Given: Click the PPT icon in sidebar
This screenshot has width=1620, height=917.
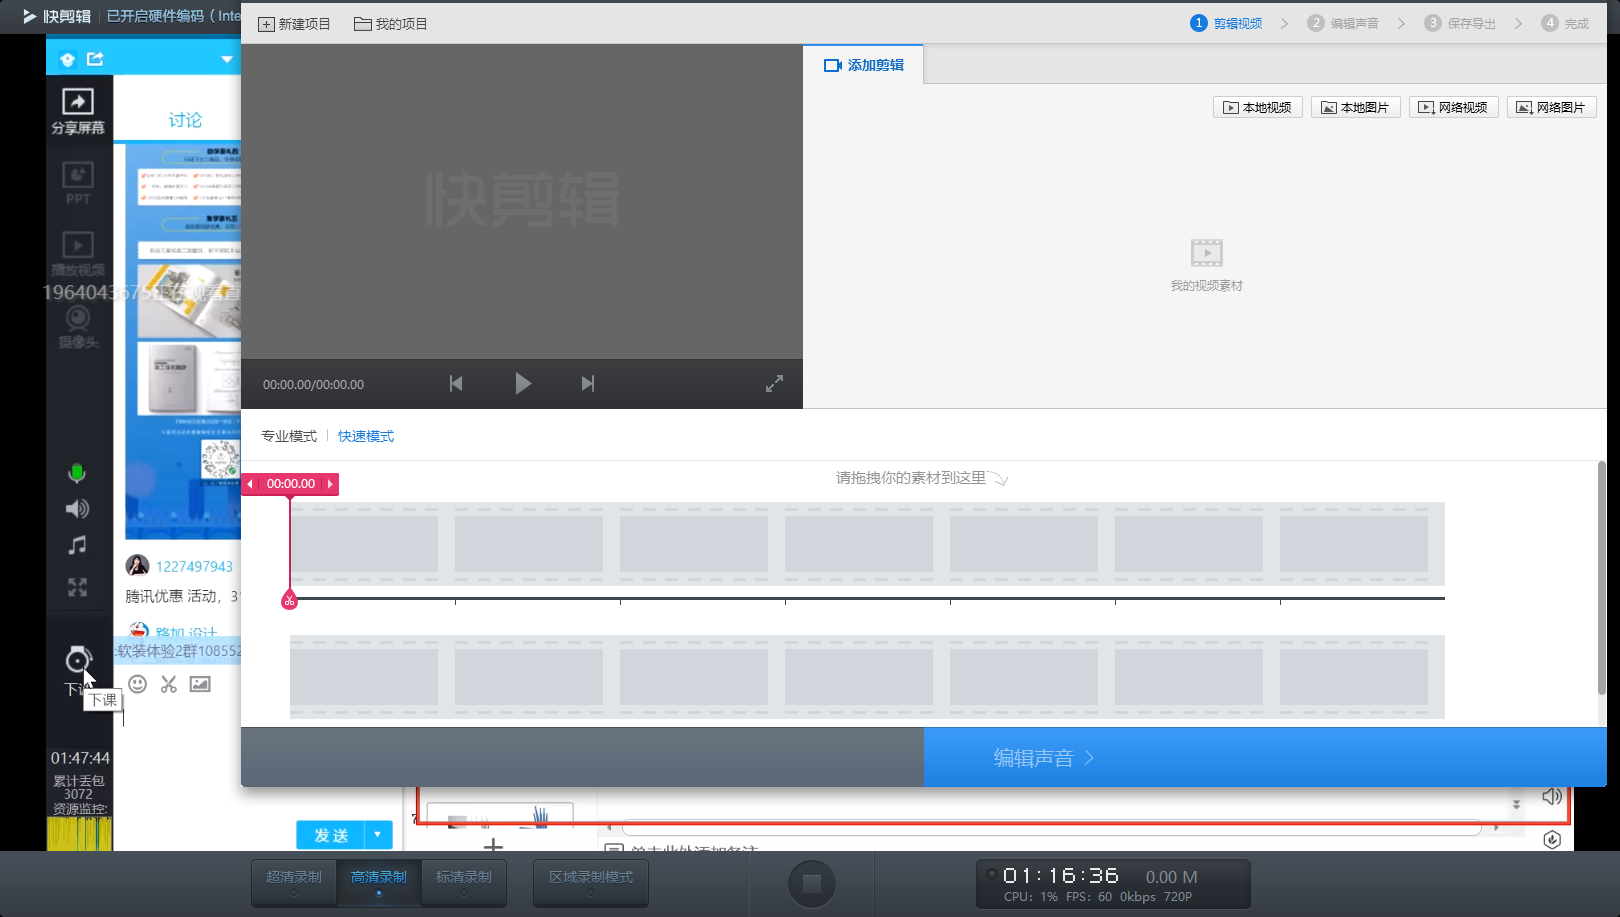Looking at the screenshot, I should coord(78,183).
